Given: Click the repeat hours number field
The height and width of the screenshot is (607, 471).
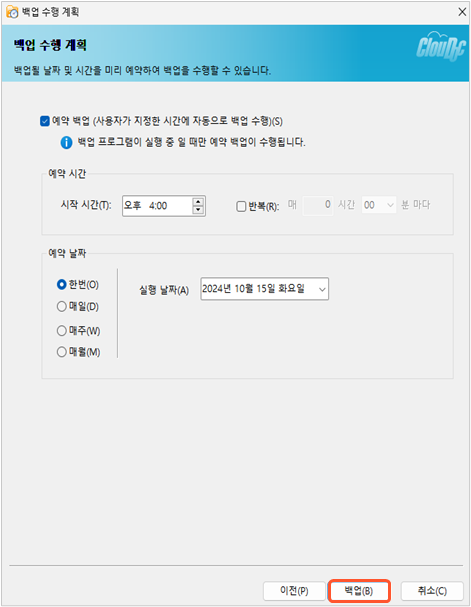Looking at the screenshot, I should [x=318, y=205].
